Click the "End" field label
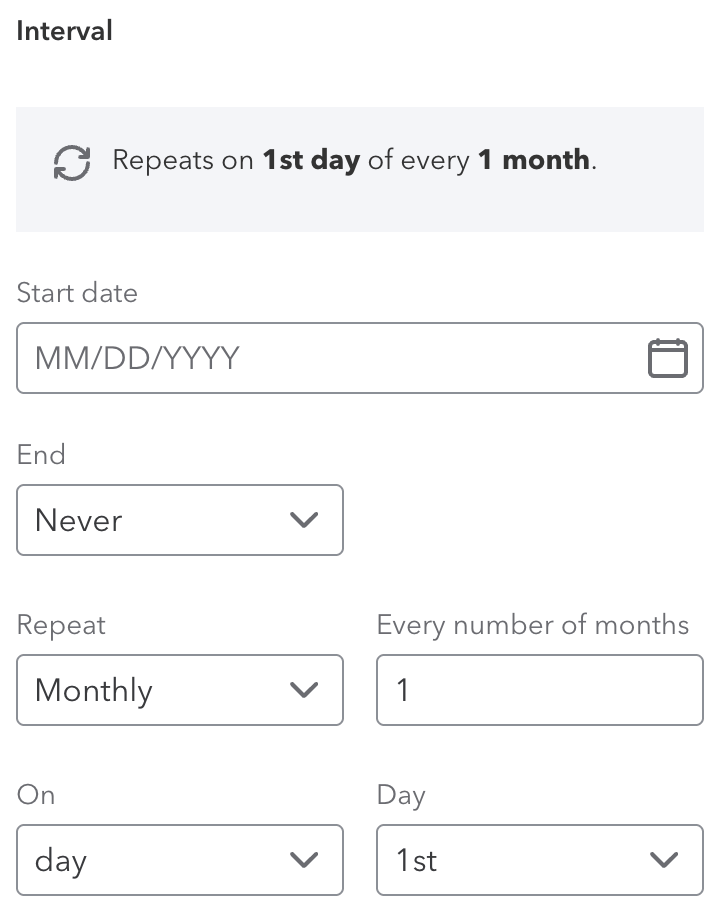 tap(41, 455)
